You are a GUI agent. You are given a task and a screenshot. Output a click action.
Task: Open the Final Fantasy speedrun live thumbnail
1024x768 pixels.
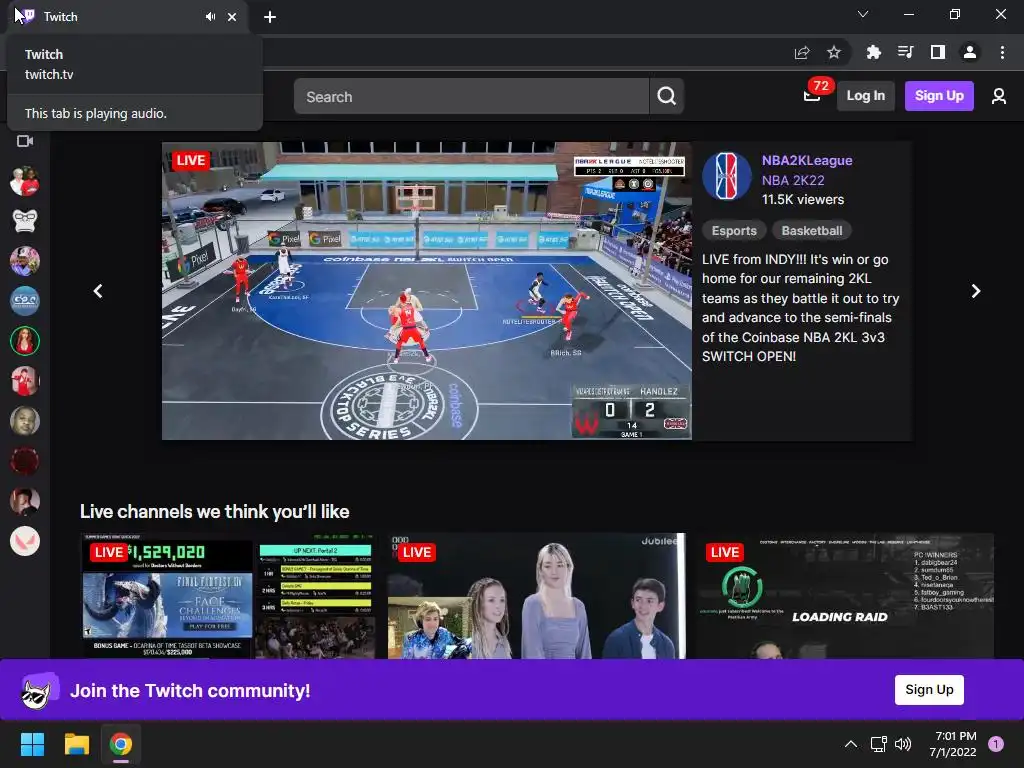point(229,596)
